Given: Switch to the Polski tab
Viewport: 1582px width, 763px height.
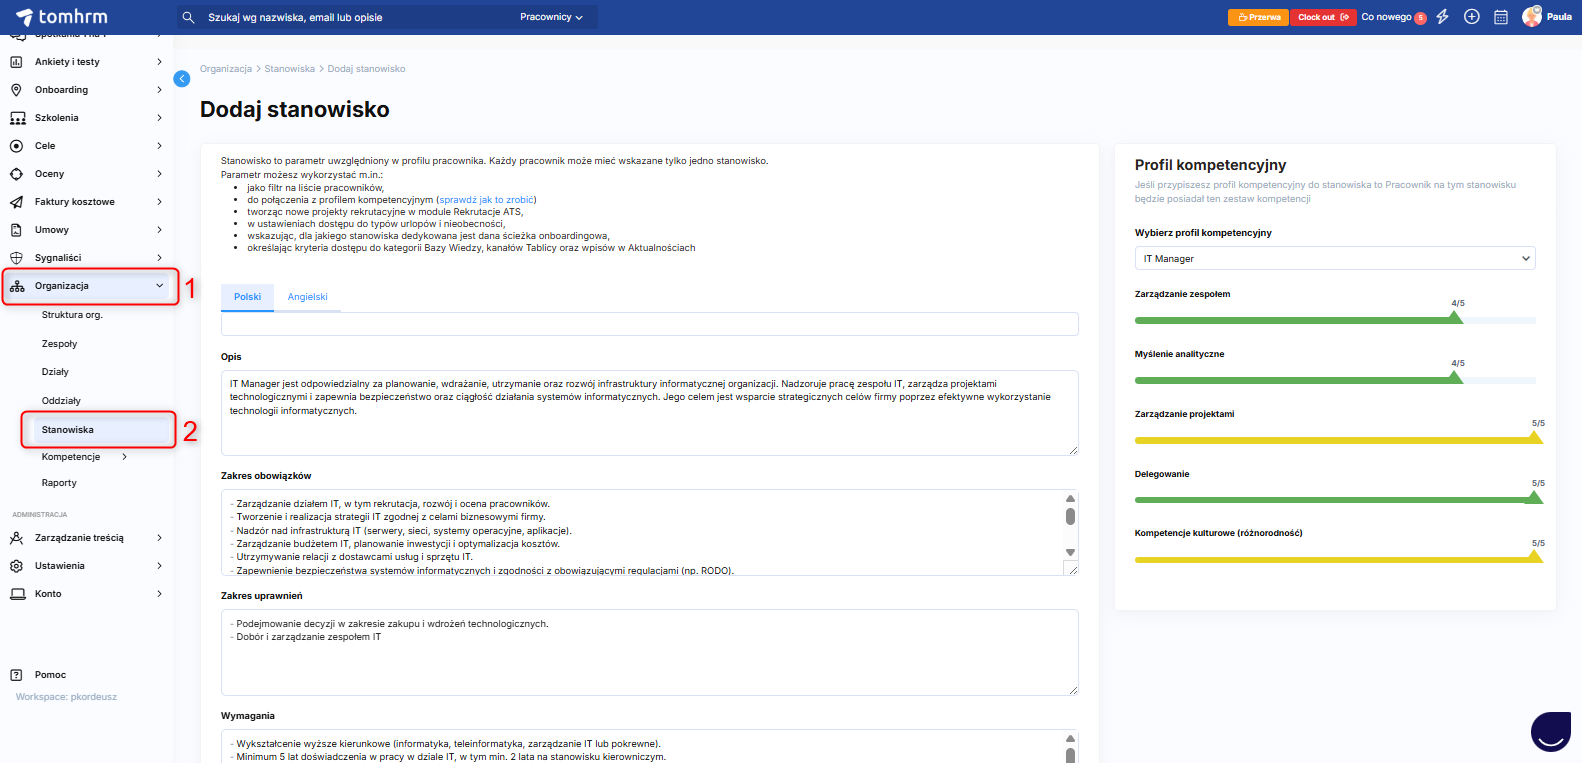Looking at the screenshot, I should click(x=247, y=297).
